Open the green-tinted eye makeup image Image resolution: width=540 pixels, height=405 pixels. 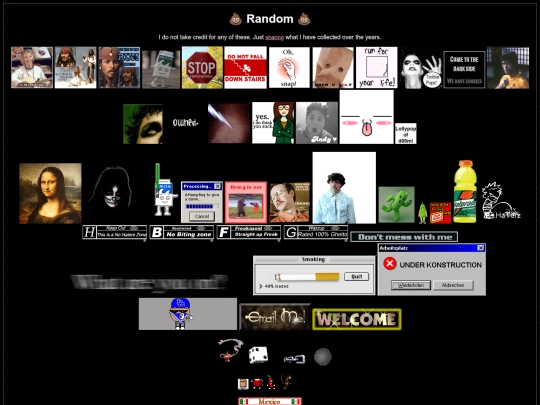(x=143, y=124)
